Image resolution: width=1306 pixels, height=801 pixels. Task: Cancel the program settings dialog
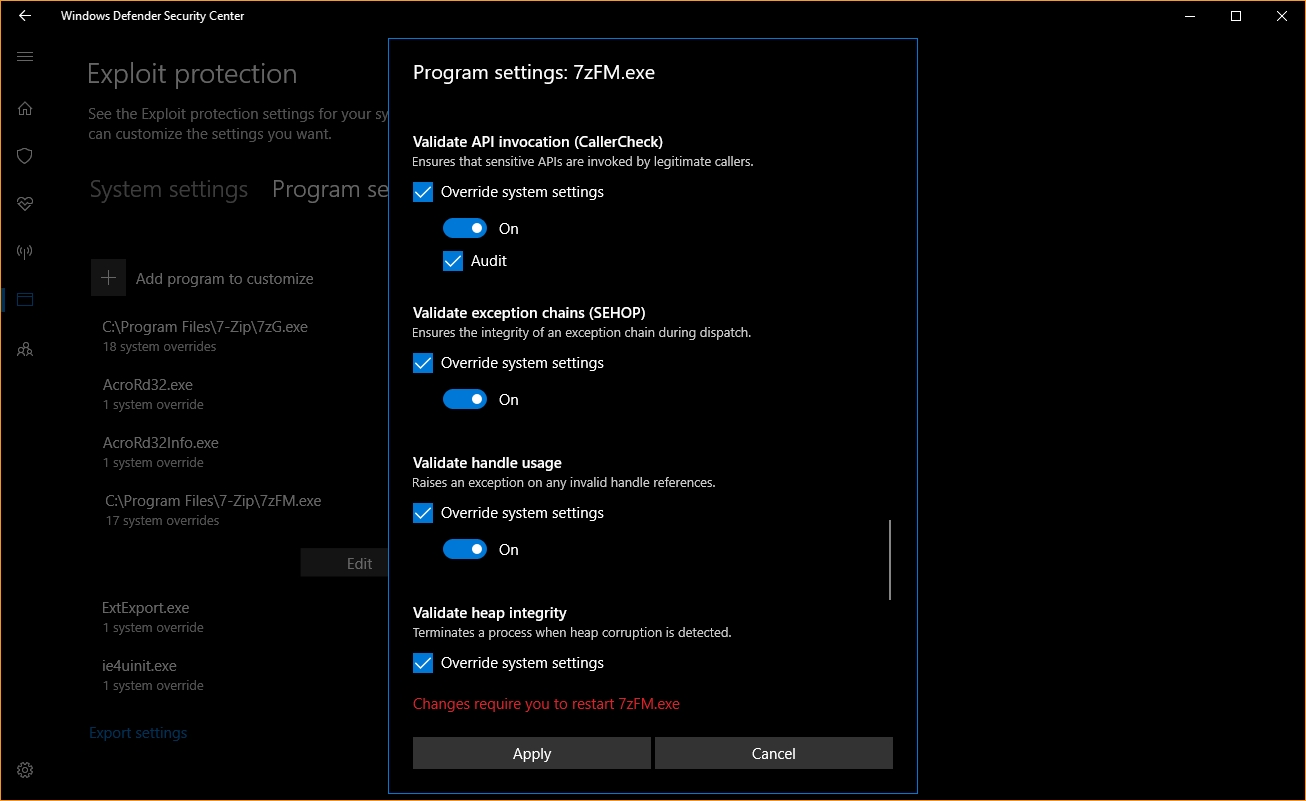point(774,754)
